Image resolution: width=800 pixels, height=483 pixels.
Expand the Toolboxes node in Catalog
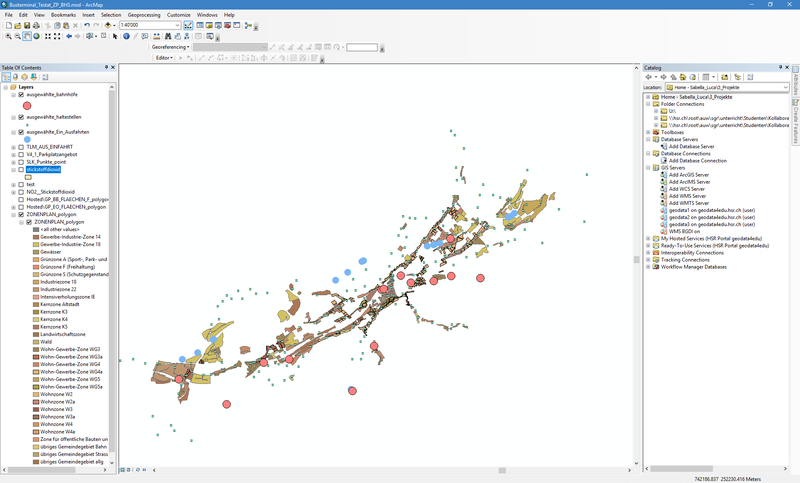click(649, 131)
